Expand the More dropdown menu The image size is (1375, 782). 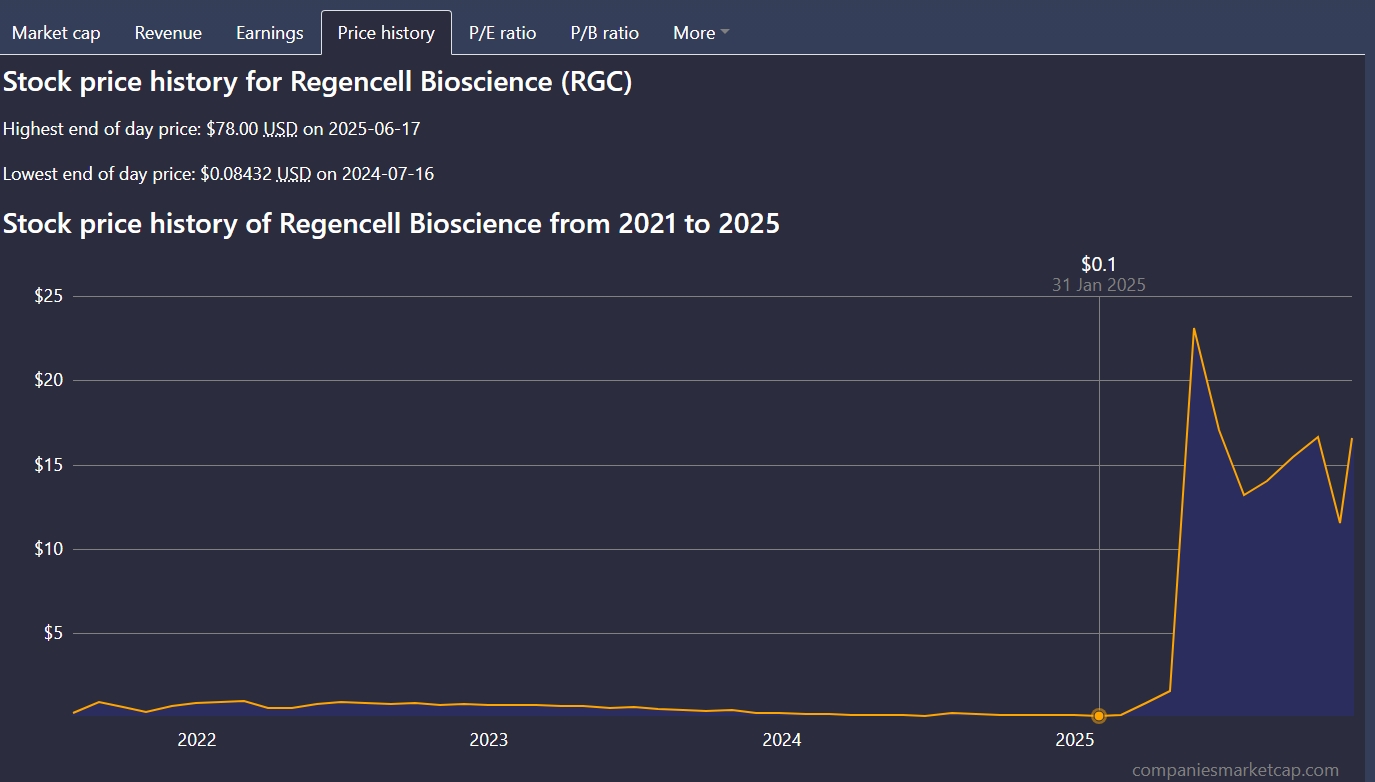701,33
